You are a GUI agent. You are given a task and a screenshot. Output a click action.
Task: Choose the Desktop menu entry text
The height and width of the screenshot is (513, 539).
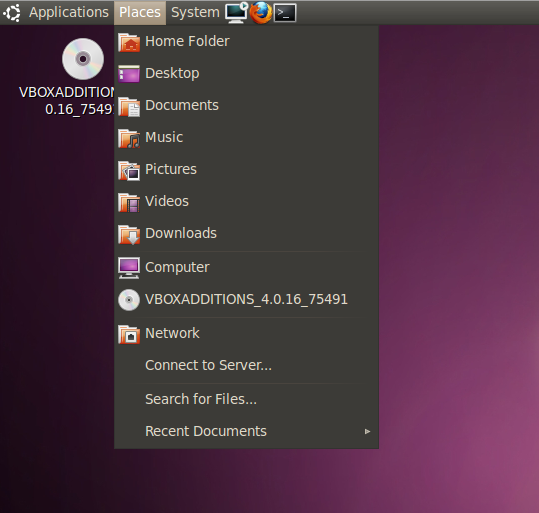pos(172,74)
